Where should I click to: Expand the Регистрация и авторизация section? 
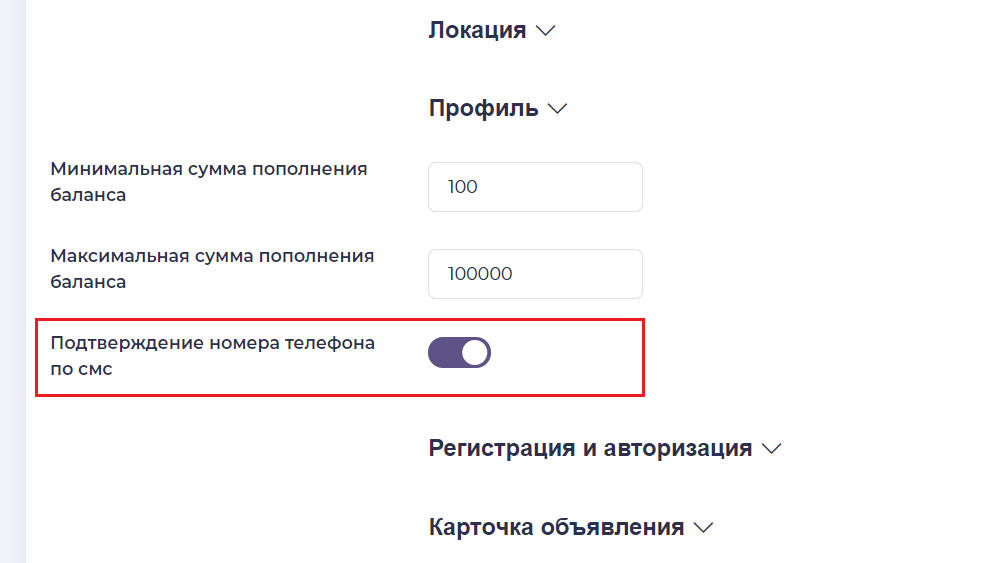pos(590,448)
